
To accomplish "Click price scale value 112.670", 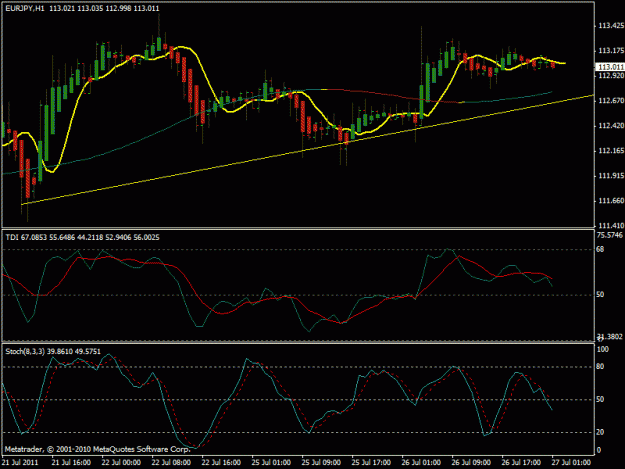I will pyautogui.click(x=611, y=101).
